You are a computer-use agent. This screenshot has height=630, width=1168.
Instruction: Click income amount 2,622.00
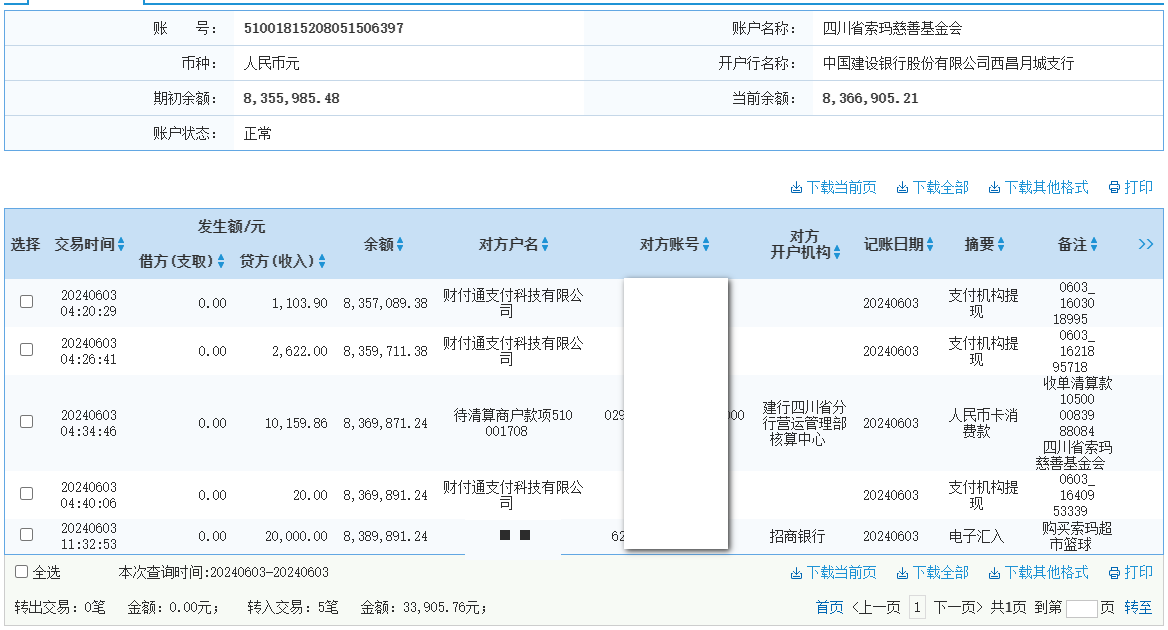(299, 351)
